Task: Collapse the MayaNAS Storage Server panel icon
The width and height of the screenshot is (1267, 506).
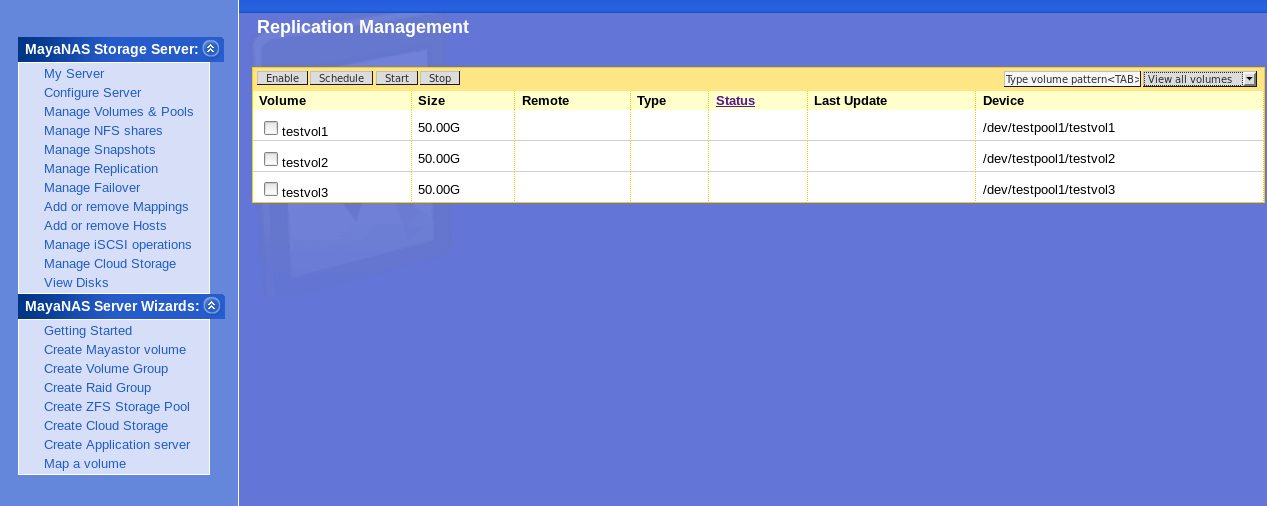Action: click(210, 48)
